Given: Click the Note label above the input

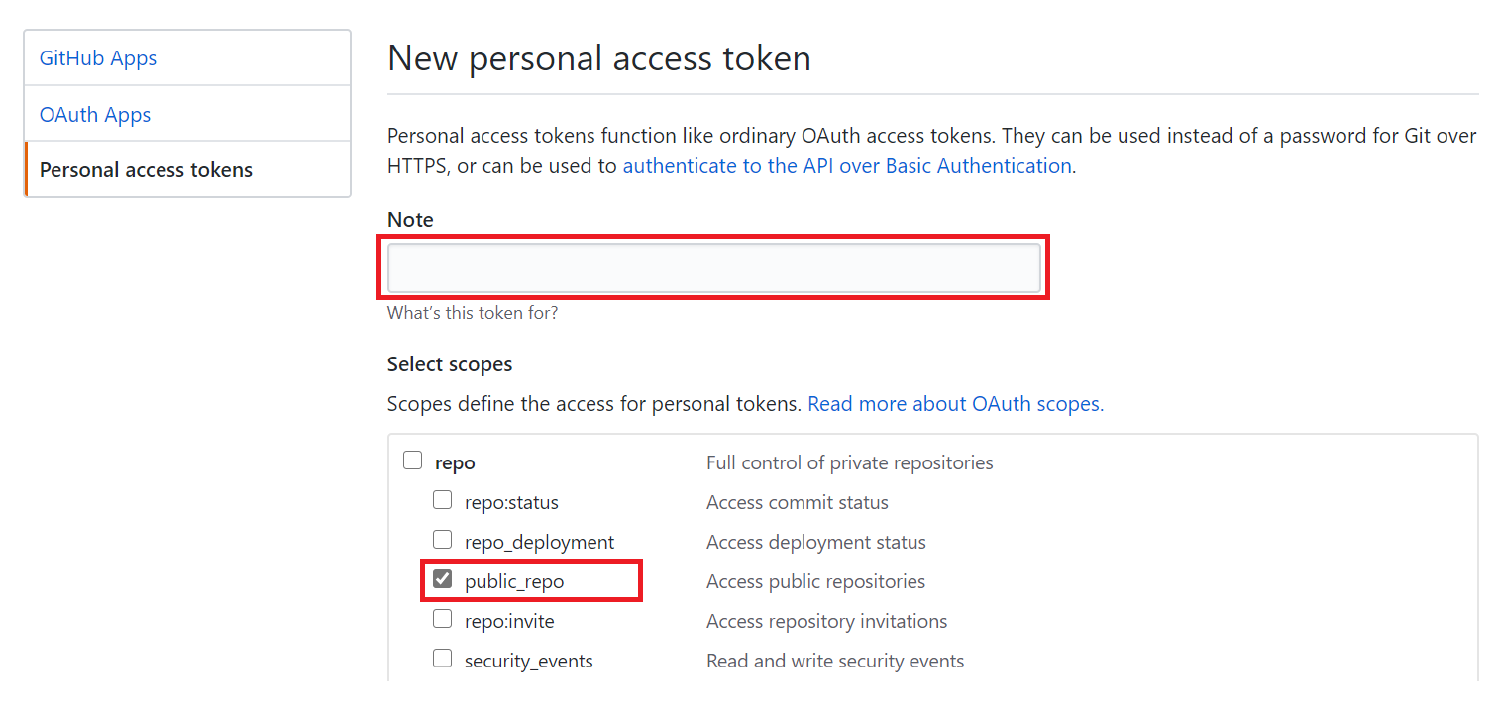Looking at the screenshot, I should tap(410, 220).
